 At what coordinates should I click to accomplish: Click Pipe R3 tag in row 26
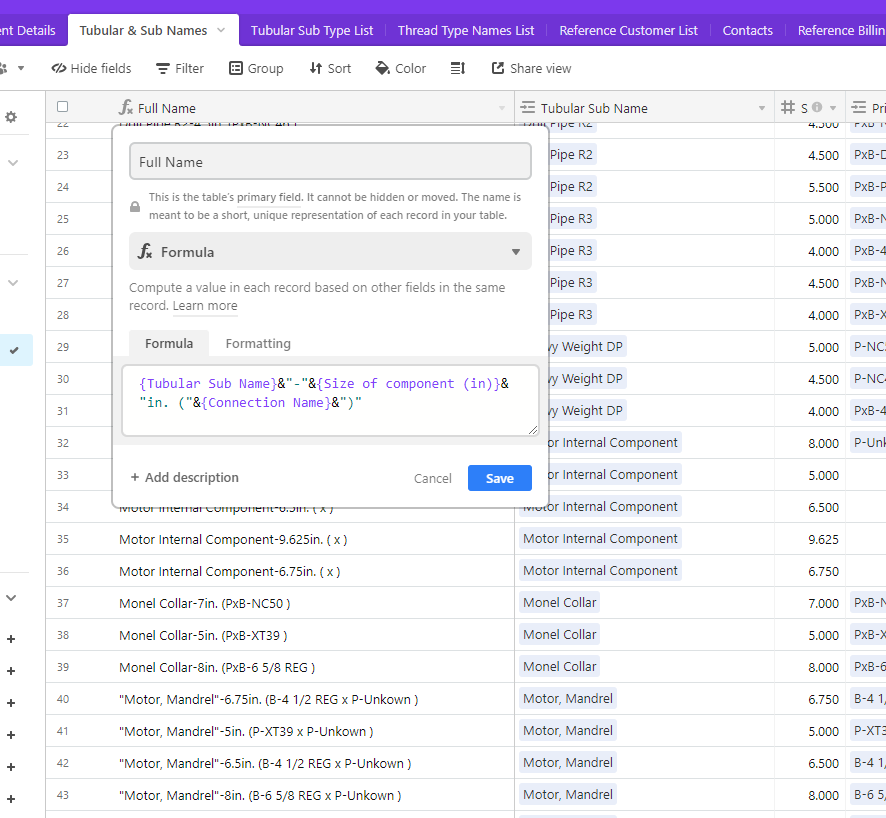pos(571,250)
